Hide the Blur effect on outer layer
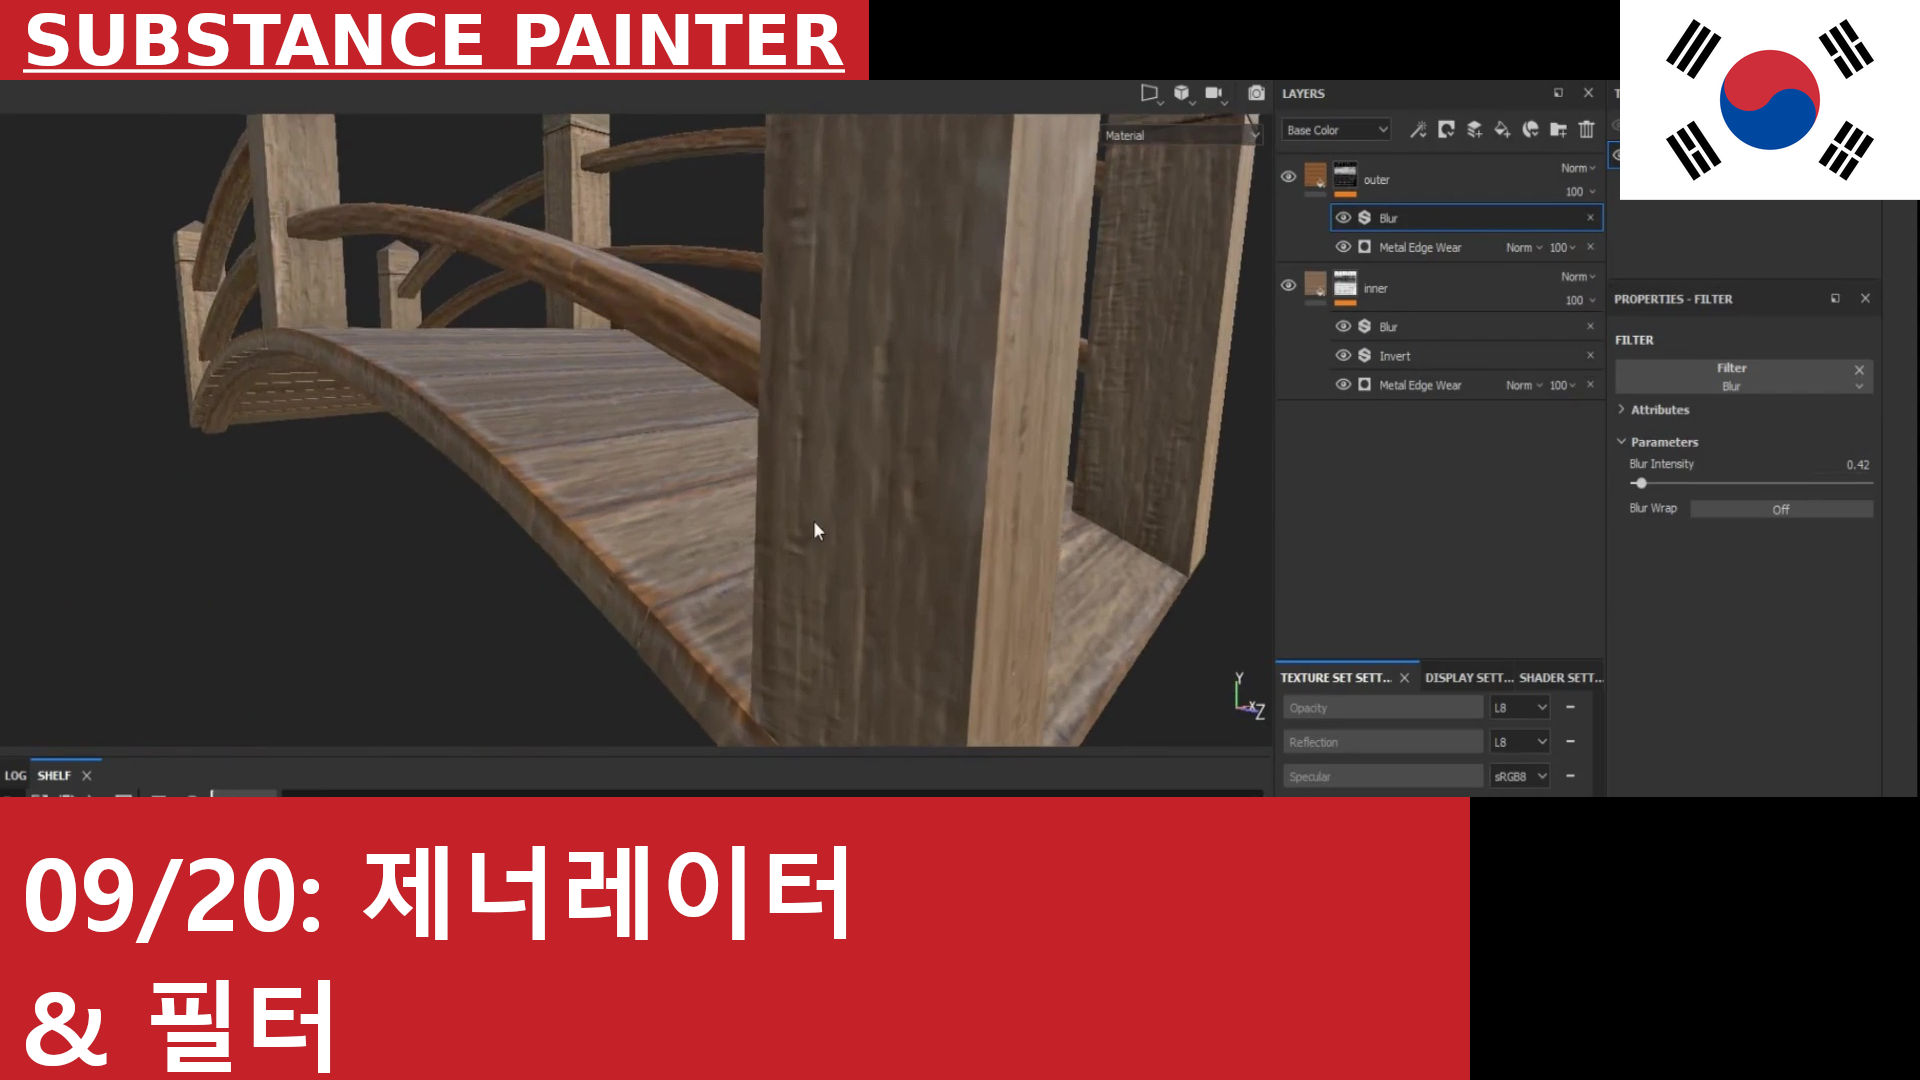This screenshot has width=1920, height=1080. tap(1343, 217)
